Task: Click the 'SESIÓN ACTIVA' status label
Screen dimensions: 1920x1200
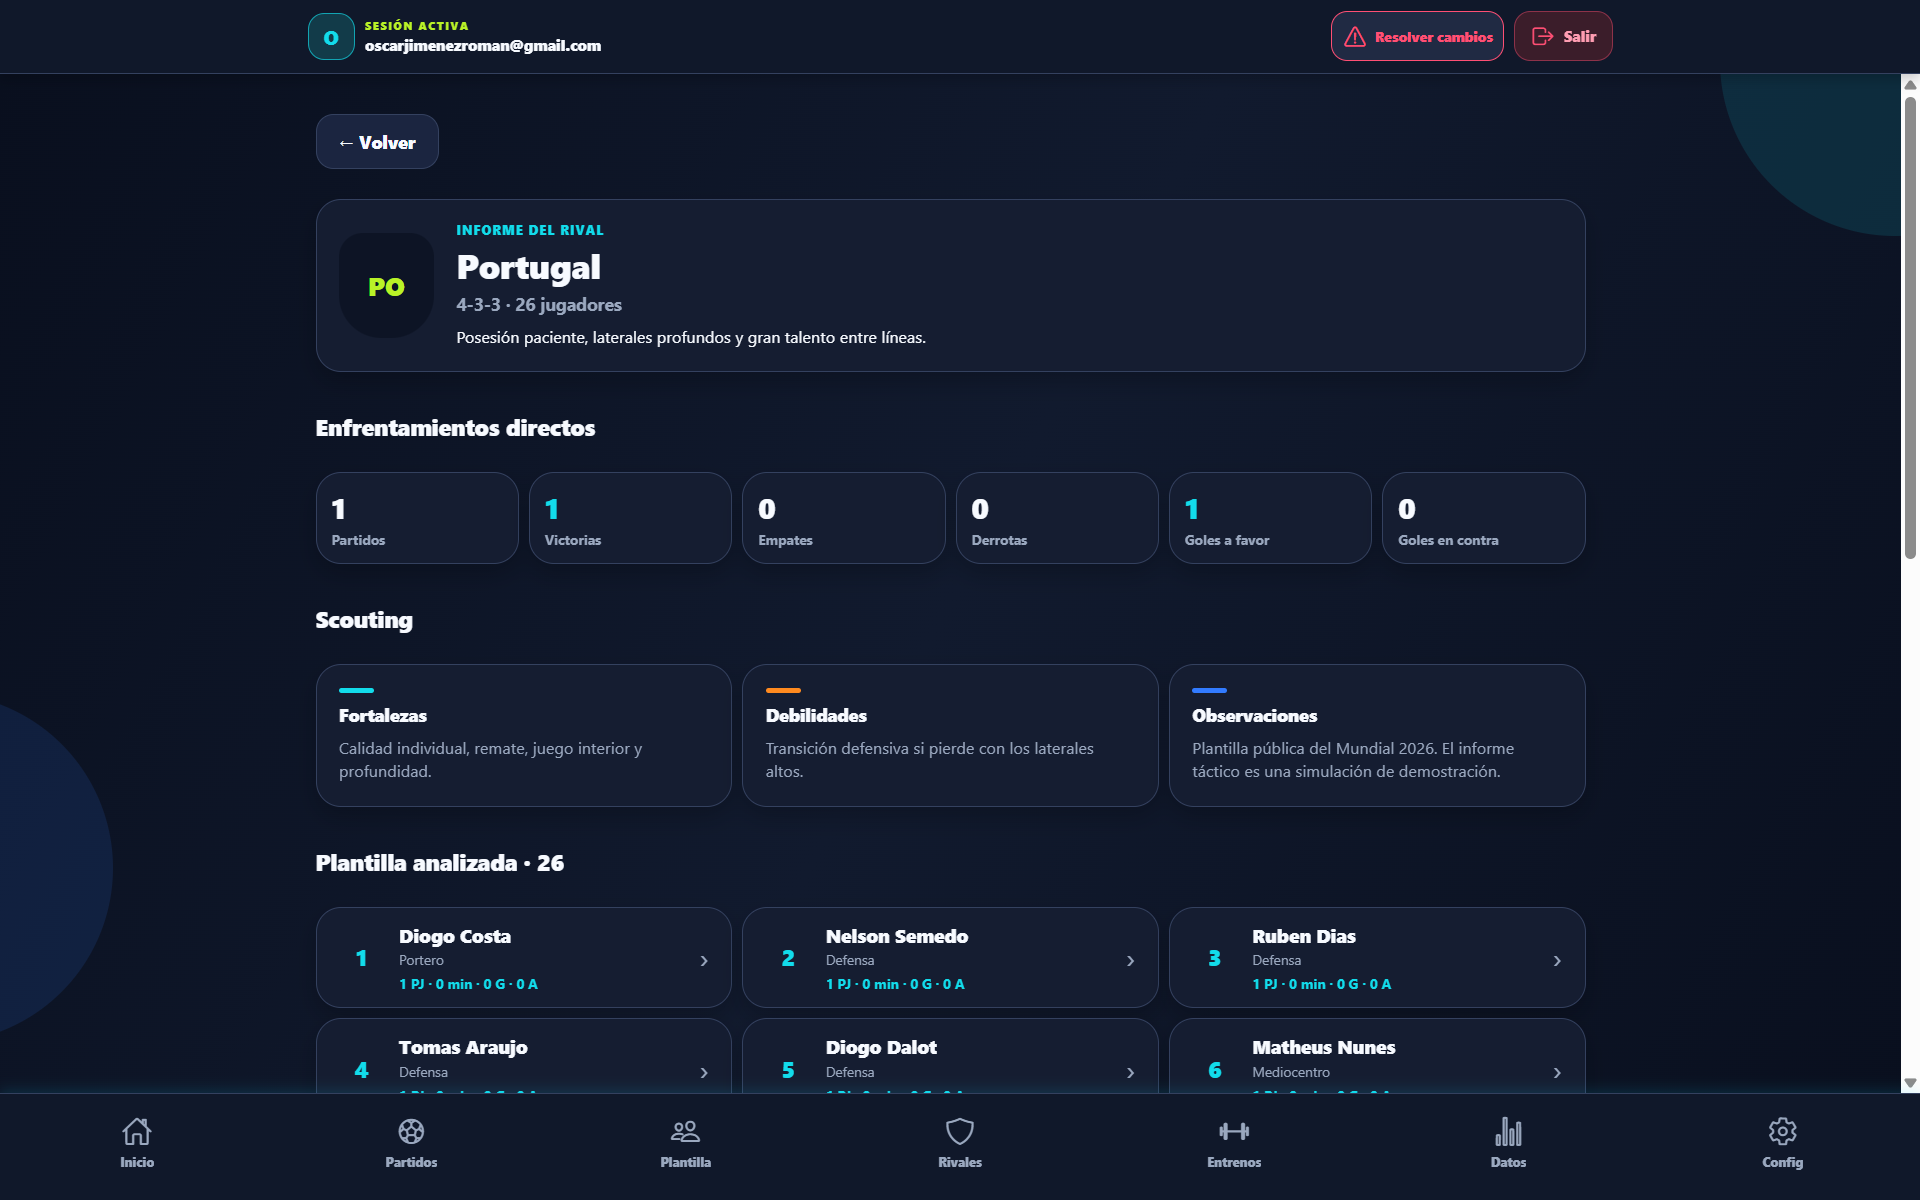Action: [x=416, y=26]
